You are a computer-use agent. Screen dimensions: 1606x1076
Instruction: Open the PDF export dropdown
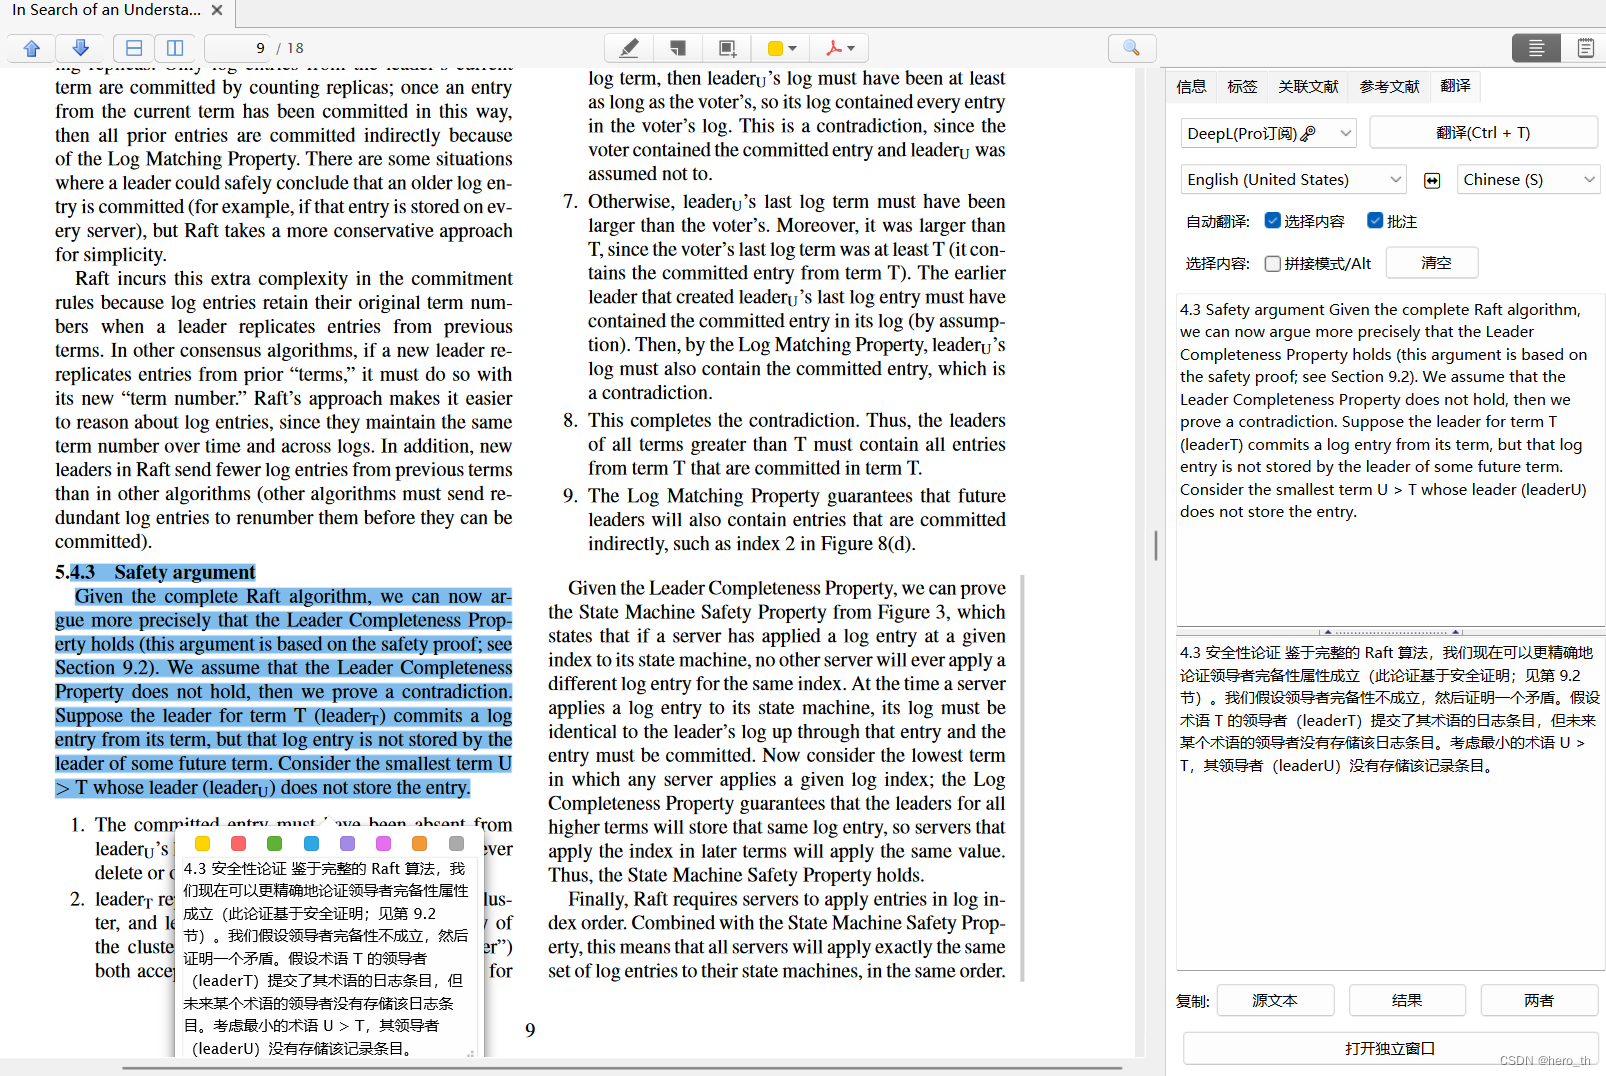tap(840, 48)
